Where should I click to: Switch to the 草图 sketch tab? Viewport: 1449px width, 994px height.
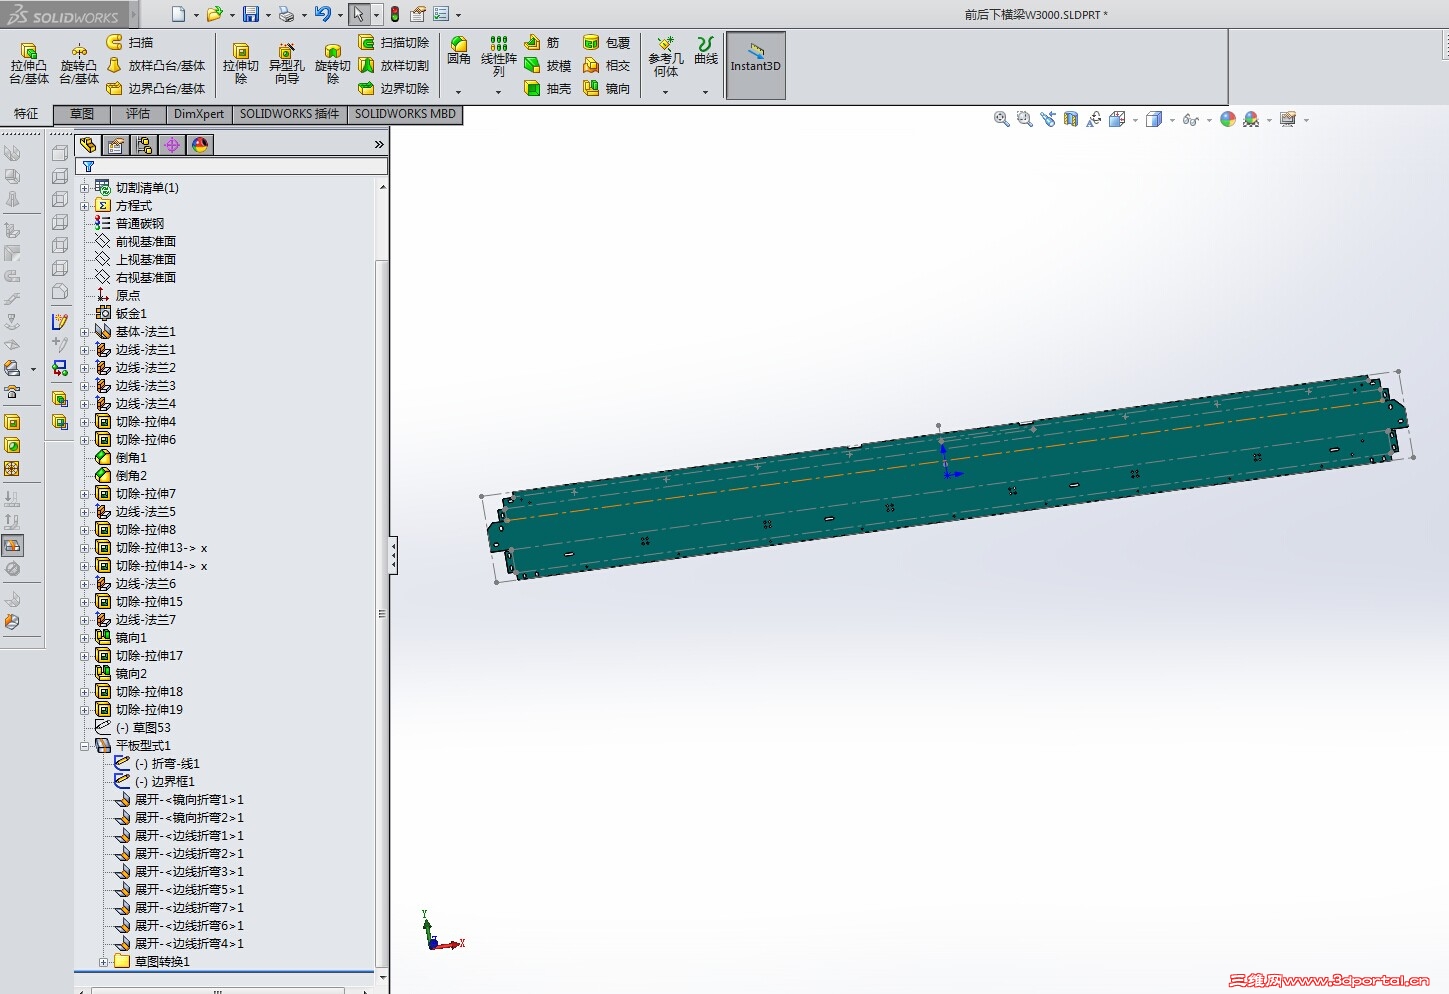82,114
